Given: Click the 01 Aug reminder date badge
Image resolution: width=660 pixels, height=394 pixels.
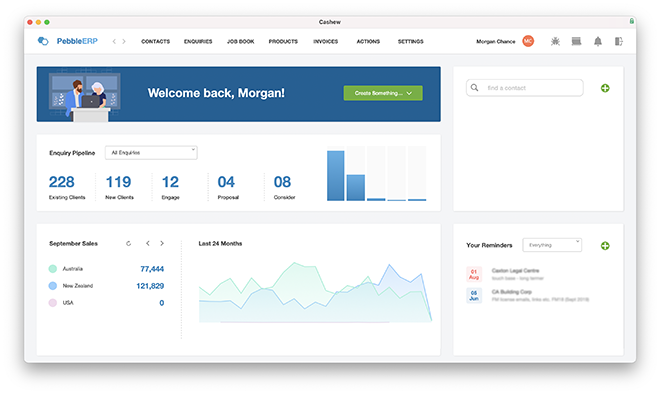Looking at the screenshot, I should [x=474, y=274].
